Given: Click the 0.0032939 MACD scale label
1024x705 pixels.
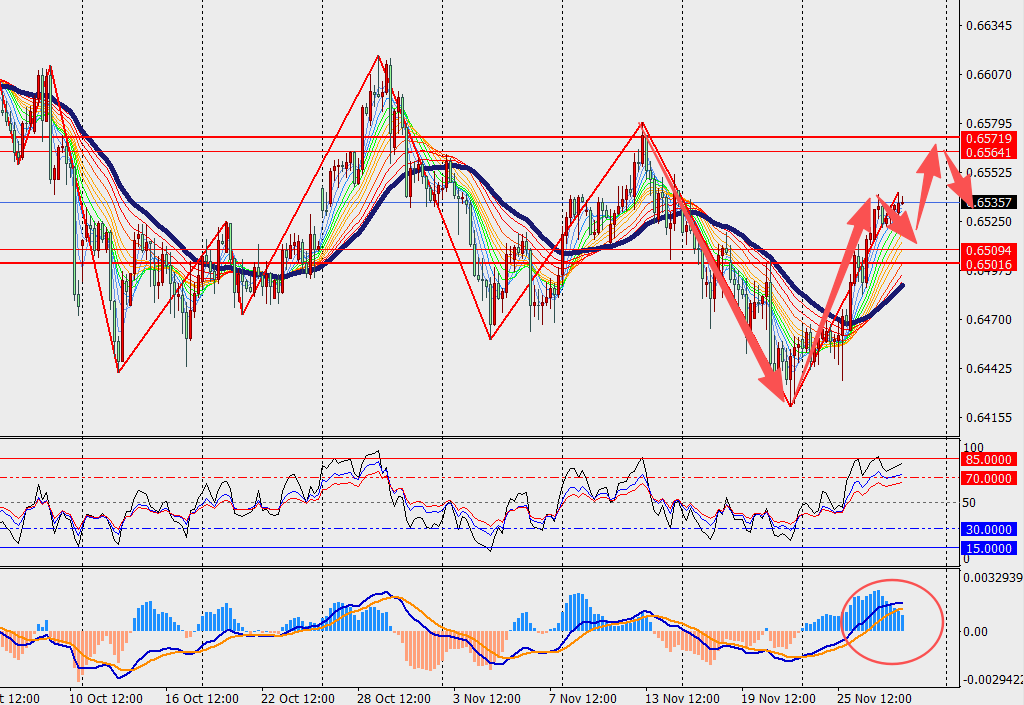Looking at the screenshot, I should pyautogui.click(x=990, y=577).
